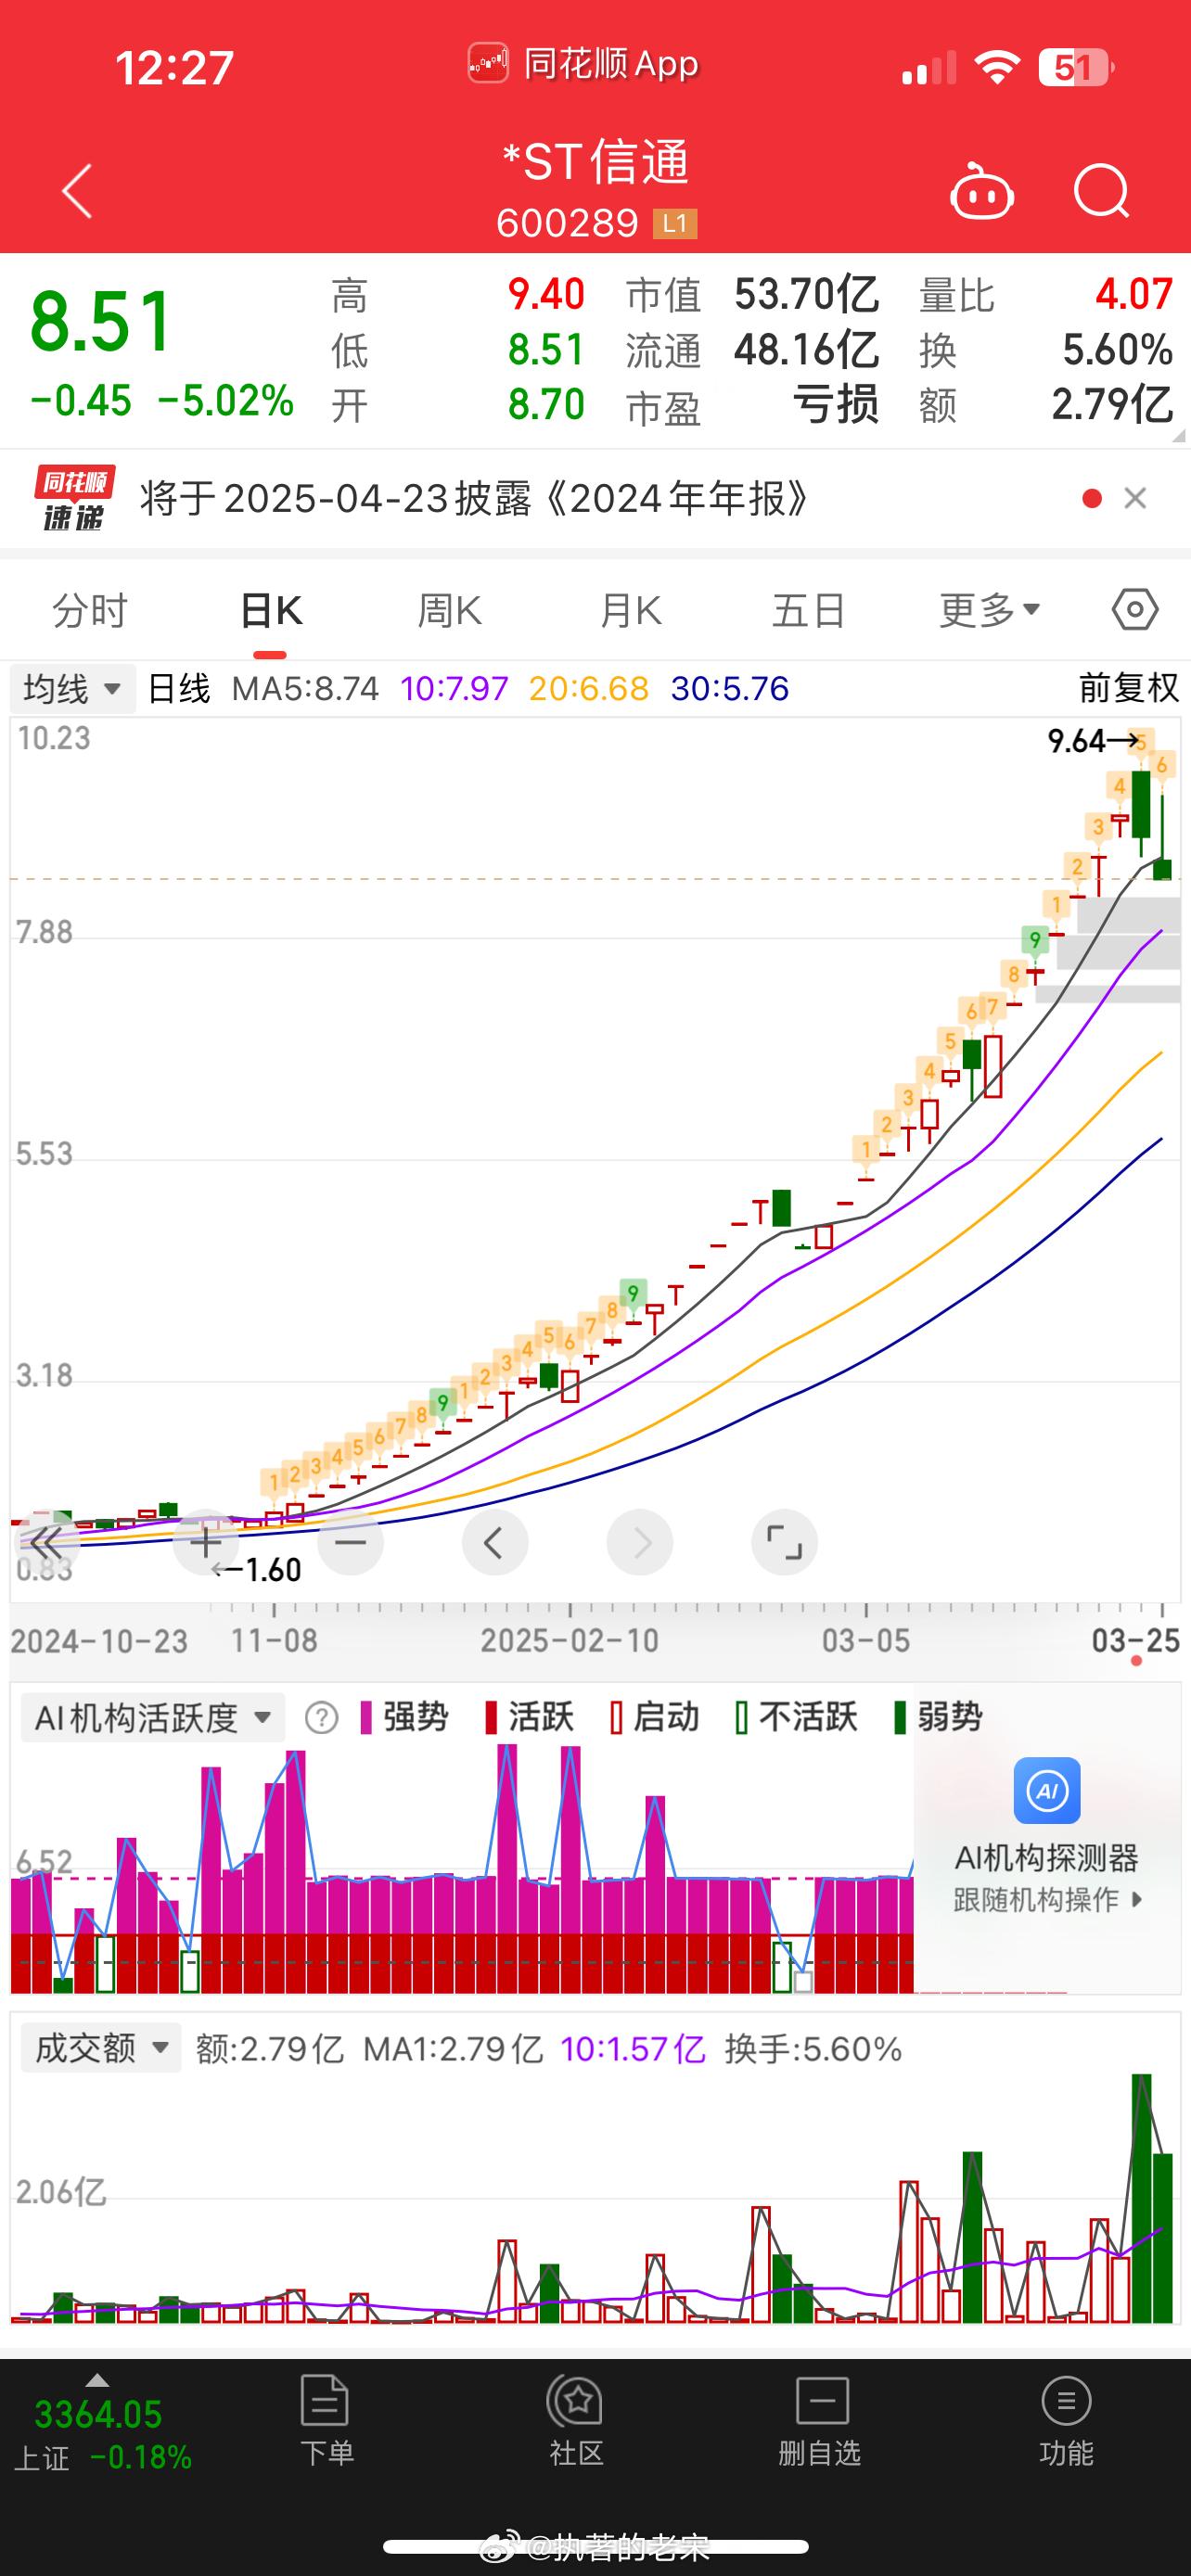Zoom out chart with minus button

[350, 1543]
